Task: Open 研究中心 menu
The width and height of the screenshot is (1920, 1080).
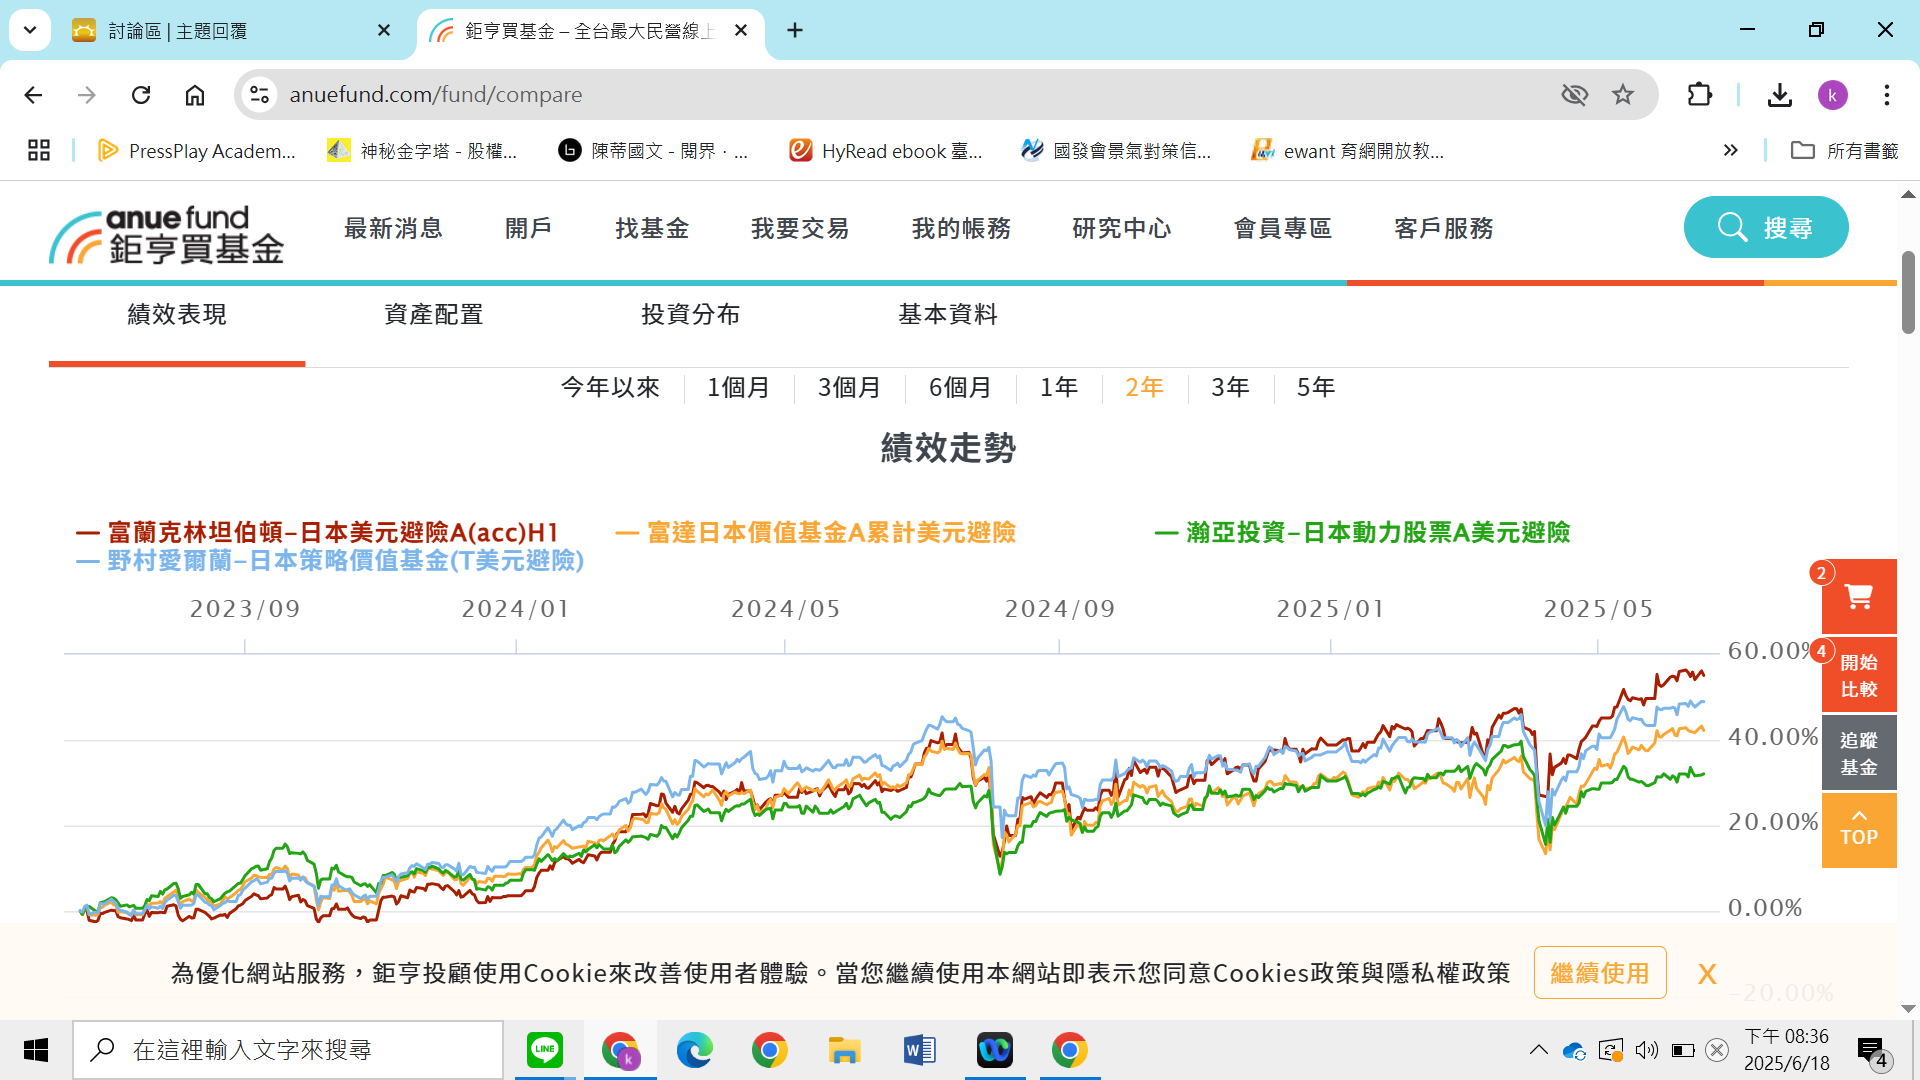Action: (x=1121, y=229)
